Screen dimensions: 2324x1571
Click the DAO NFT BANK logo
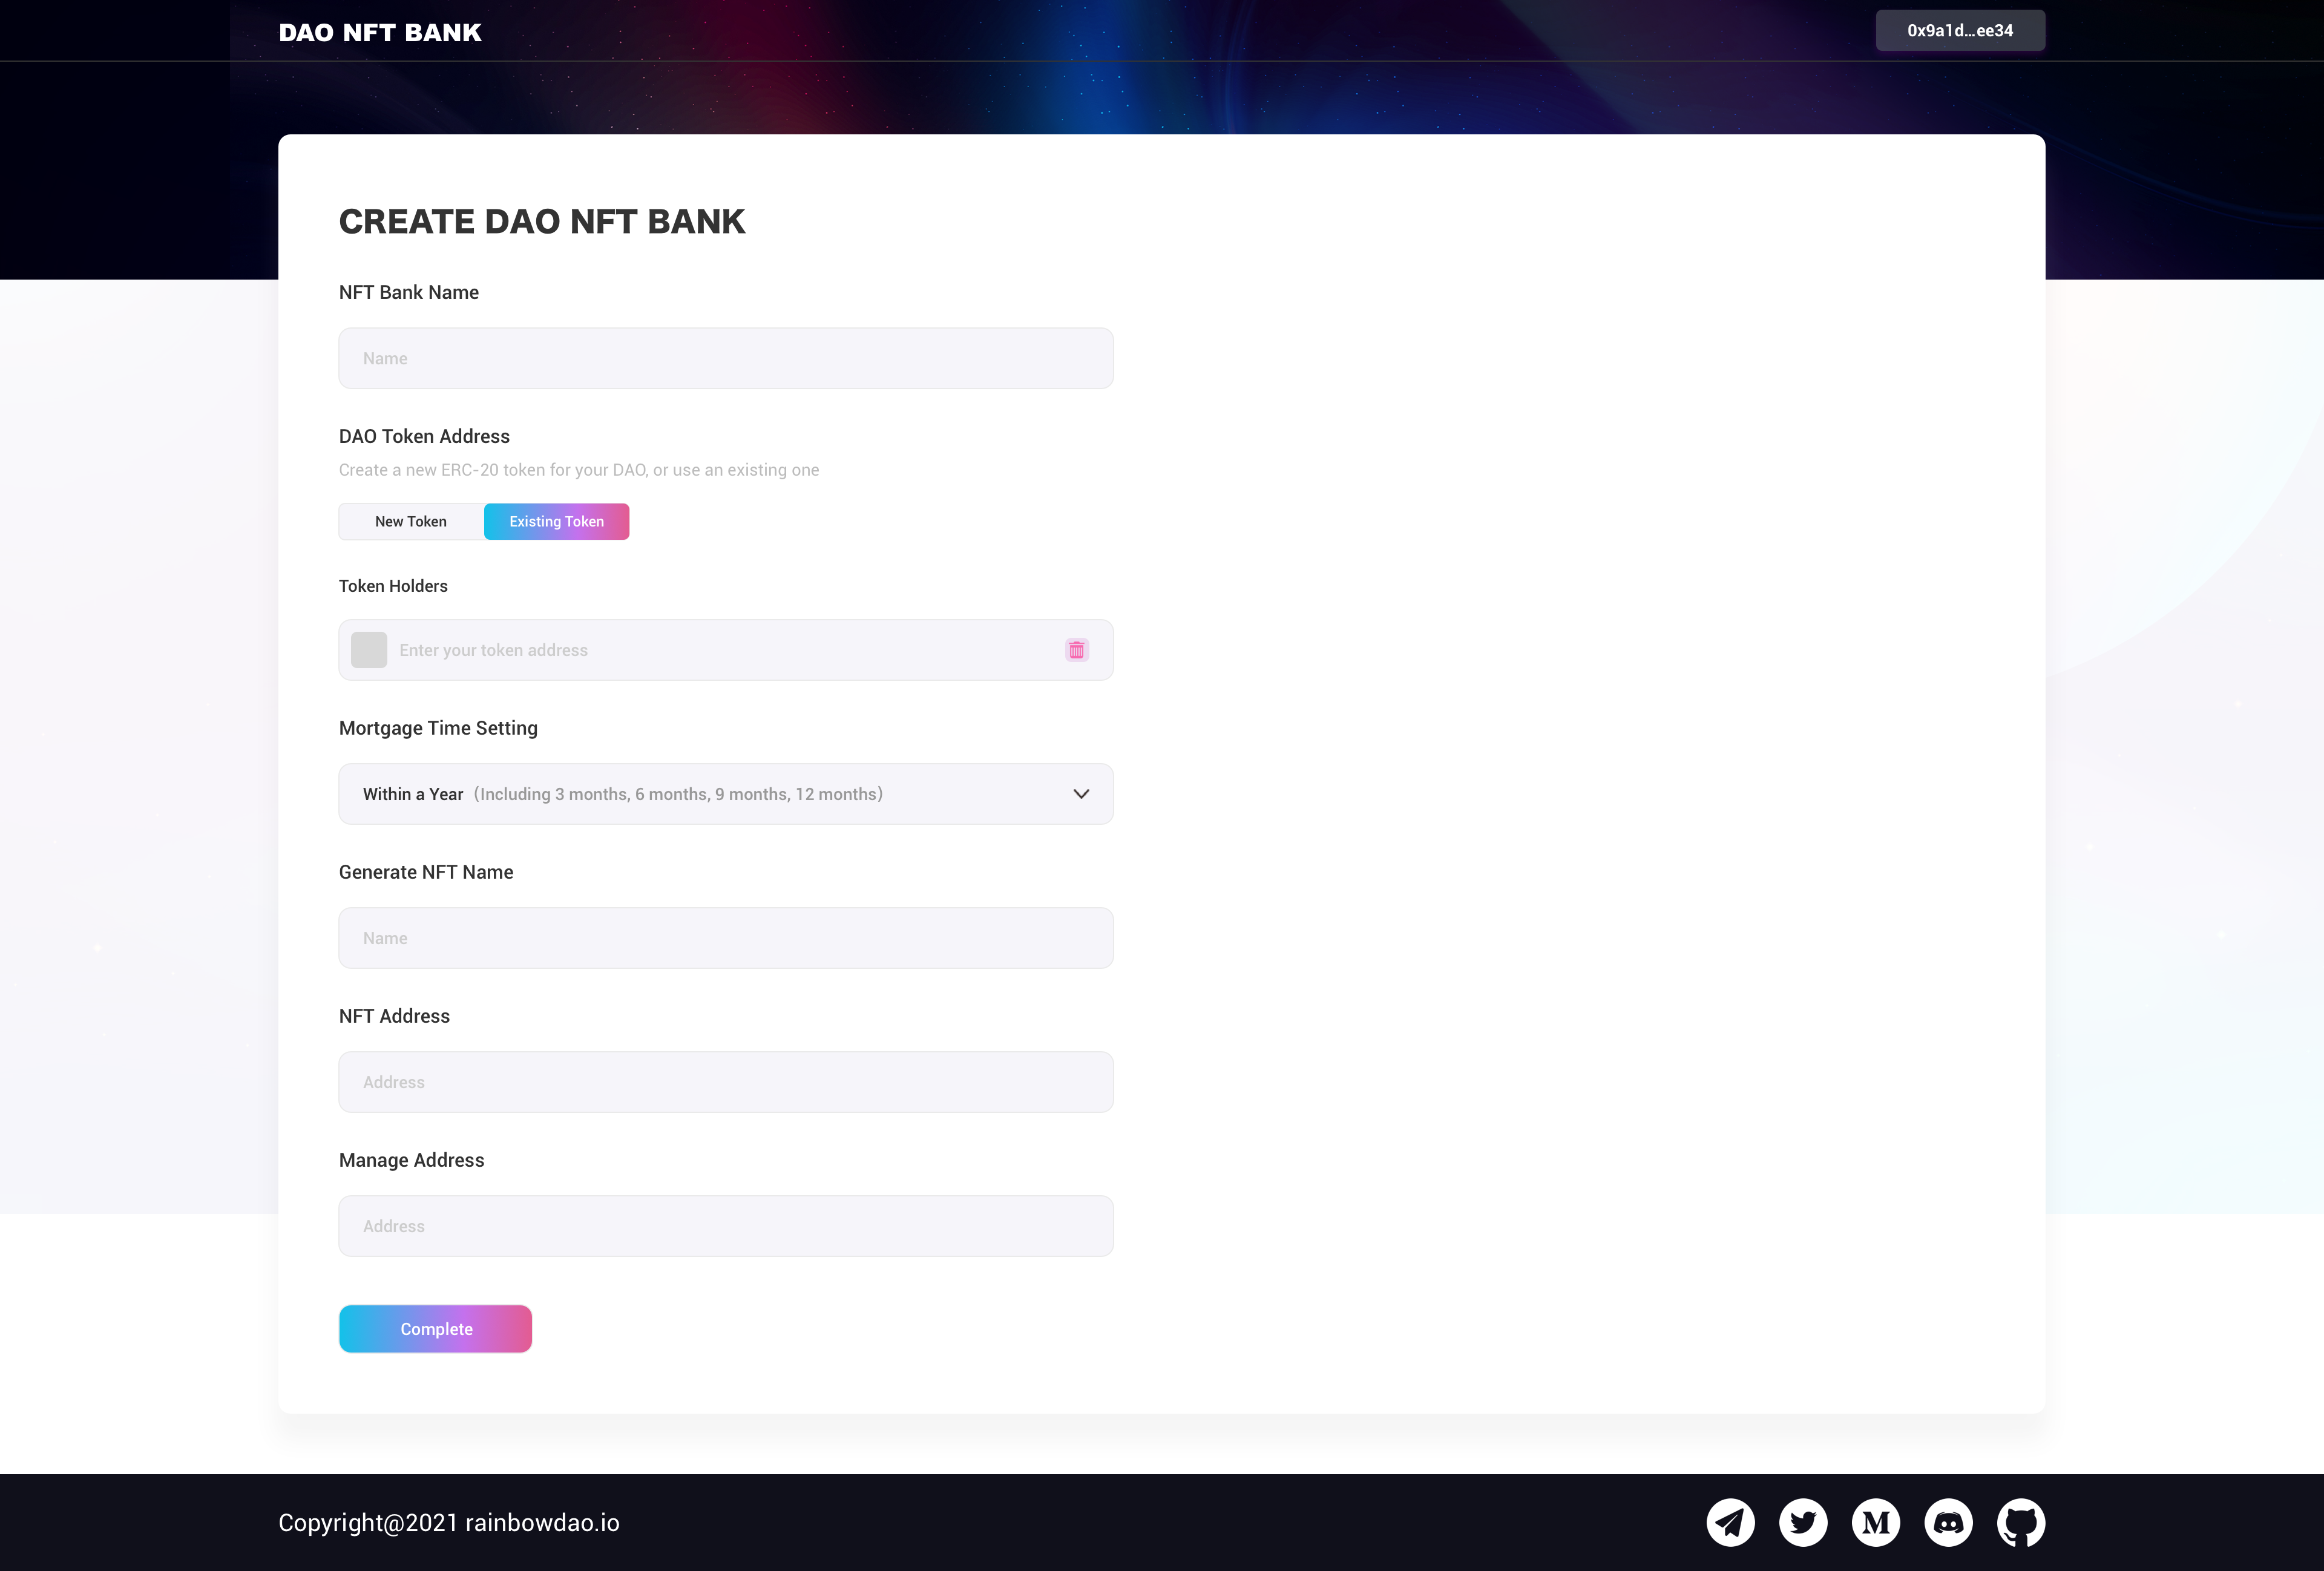coord(380,31)
